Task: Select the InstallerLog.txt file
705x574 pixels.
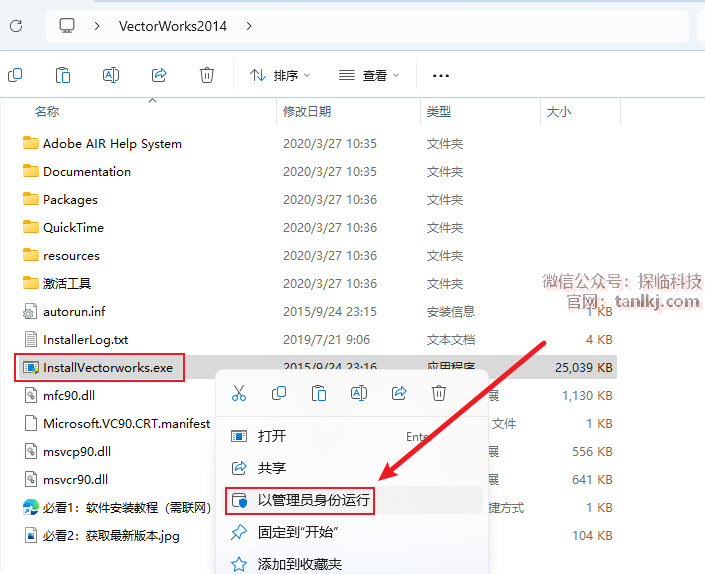Action: (x=85, y=340)
